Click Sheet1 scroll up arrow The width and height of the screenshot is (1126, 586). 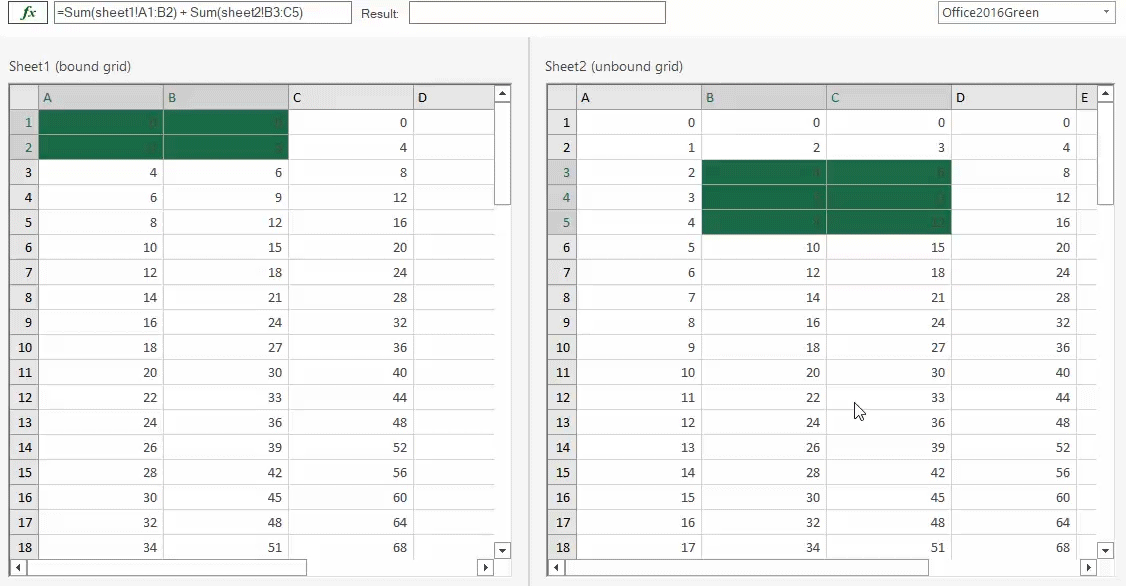tap(503, 93)
